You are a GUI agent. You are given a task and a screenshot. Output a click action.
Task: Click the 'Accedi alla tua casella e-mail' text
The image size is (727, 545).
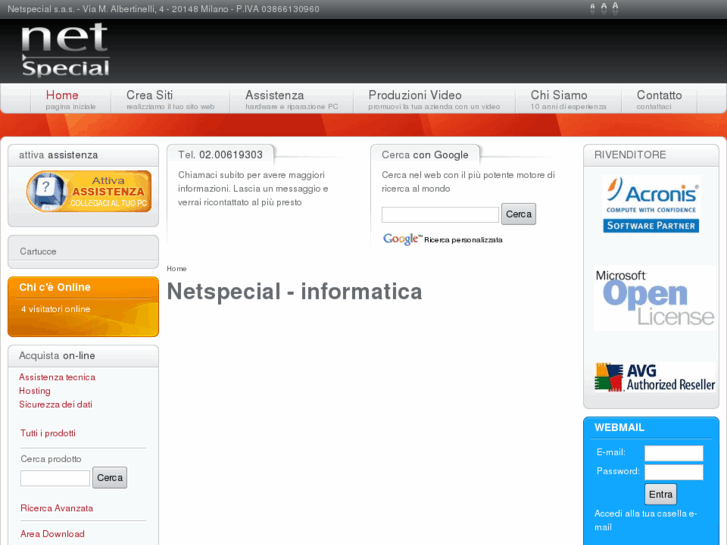click(645, 520)
